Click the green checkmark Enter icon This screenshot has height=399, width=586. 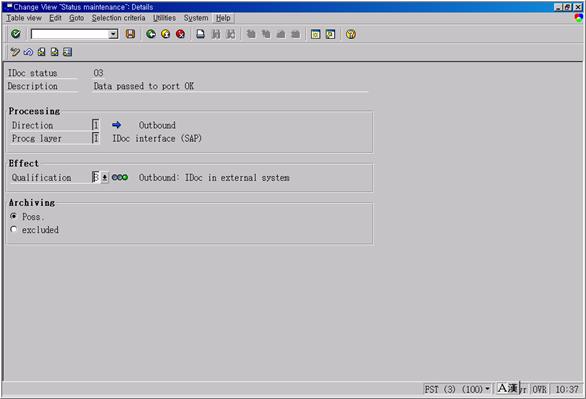tap(16, 34)
